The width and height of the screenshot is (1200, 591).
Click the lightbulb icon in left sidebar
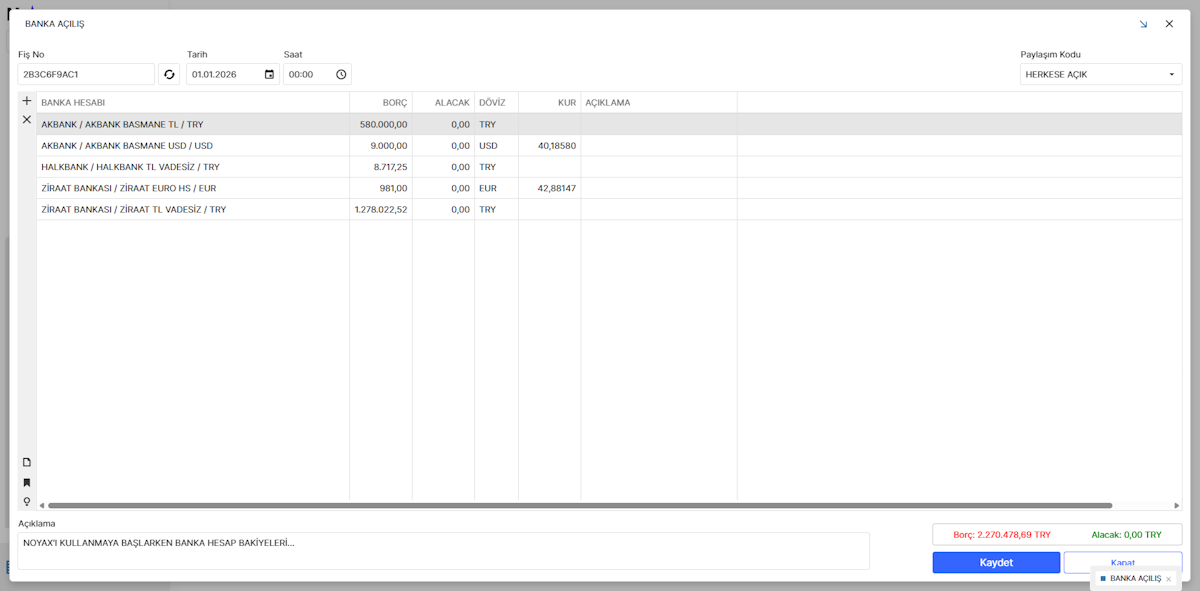[27, 502]
